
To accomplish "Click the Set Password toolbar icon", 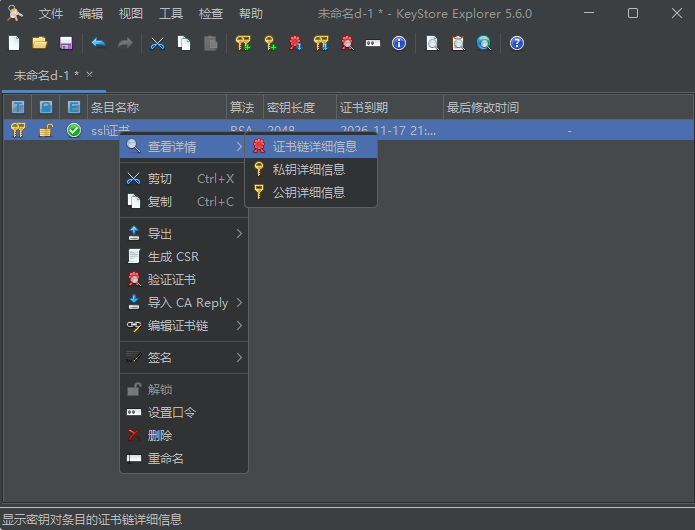I will click(373, 43).
